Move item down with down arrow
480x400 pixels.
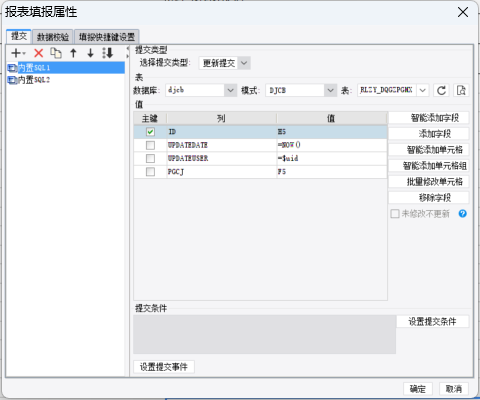click(x=90, y=53)
